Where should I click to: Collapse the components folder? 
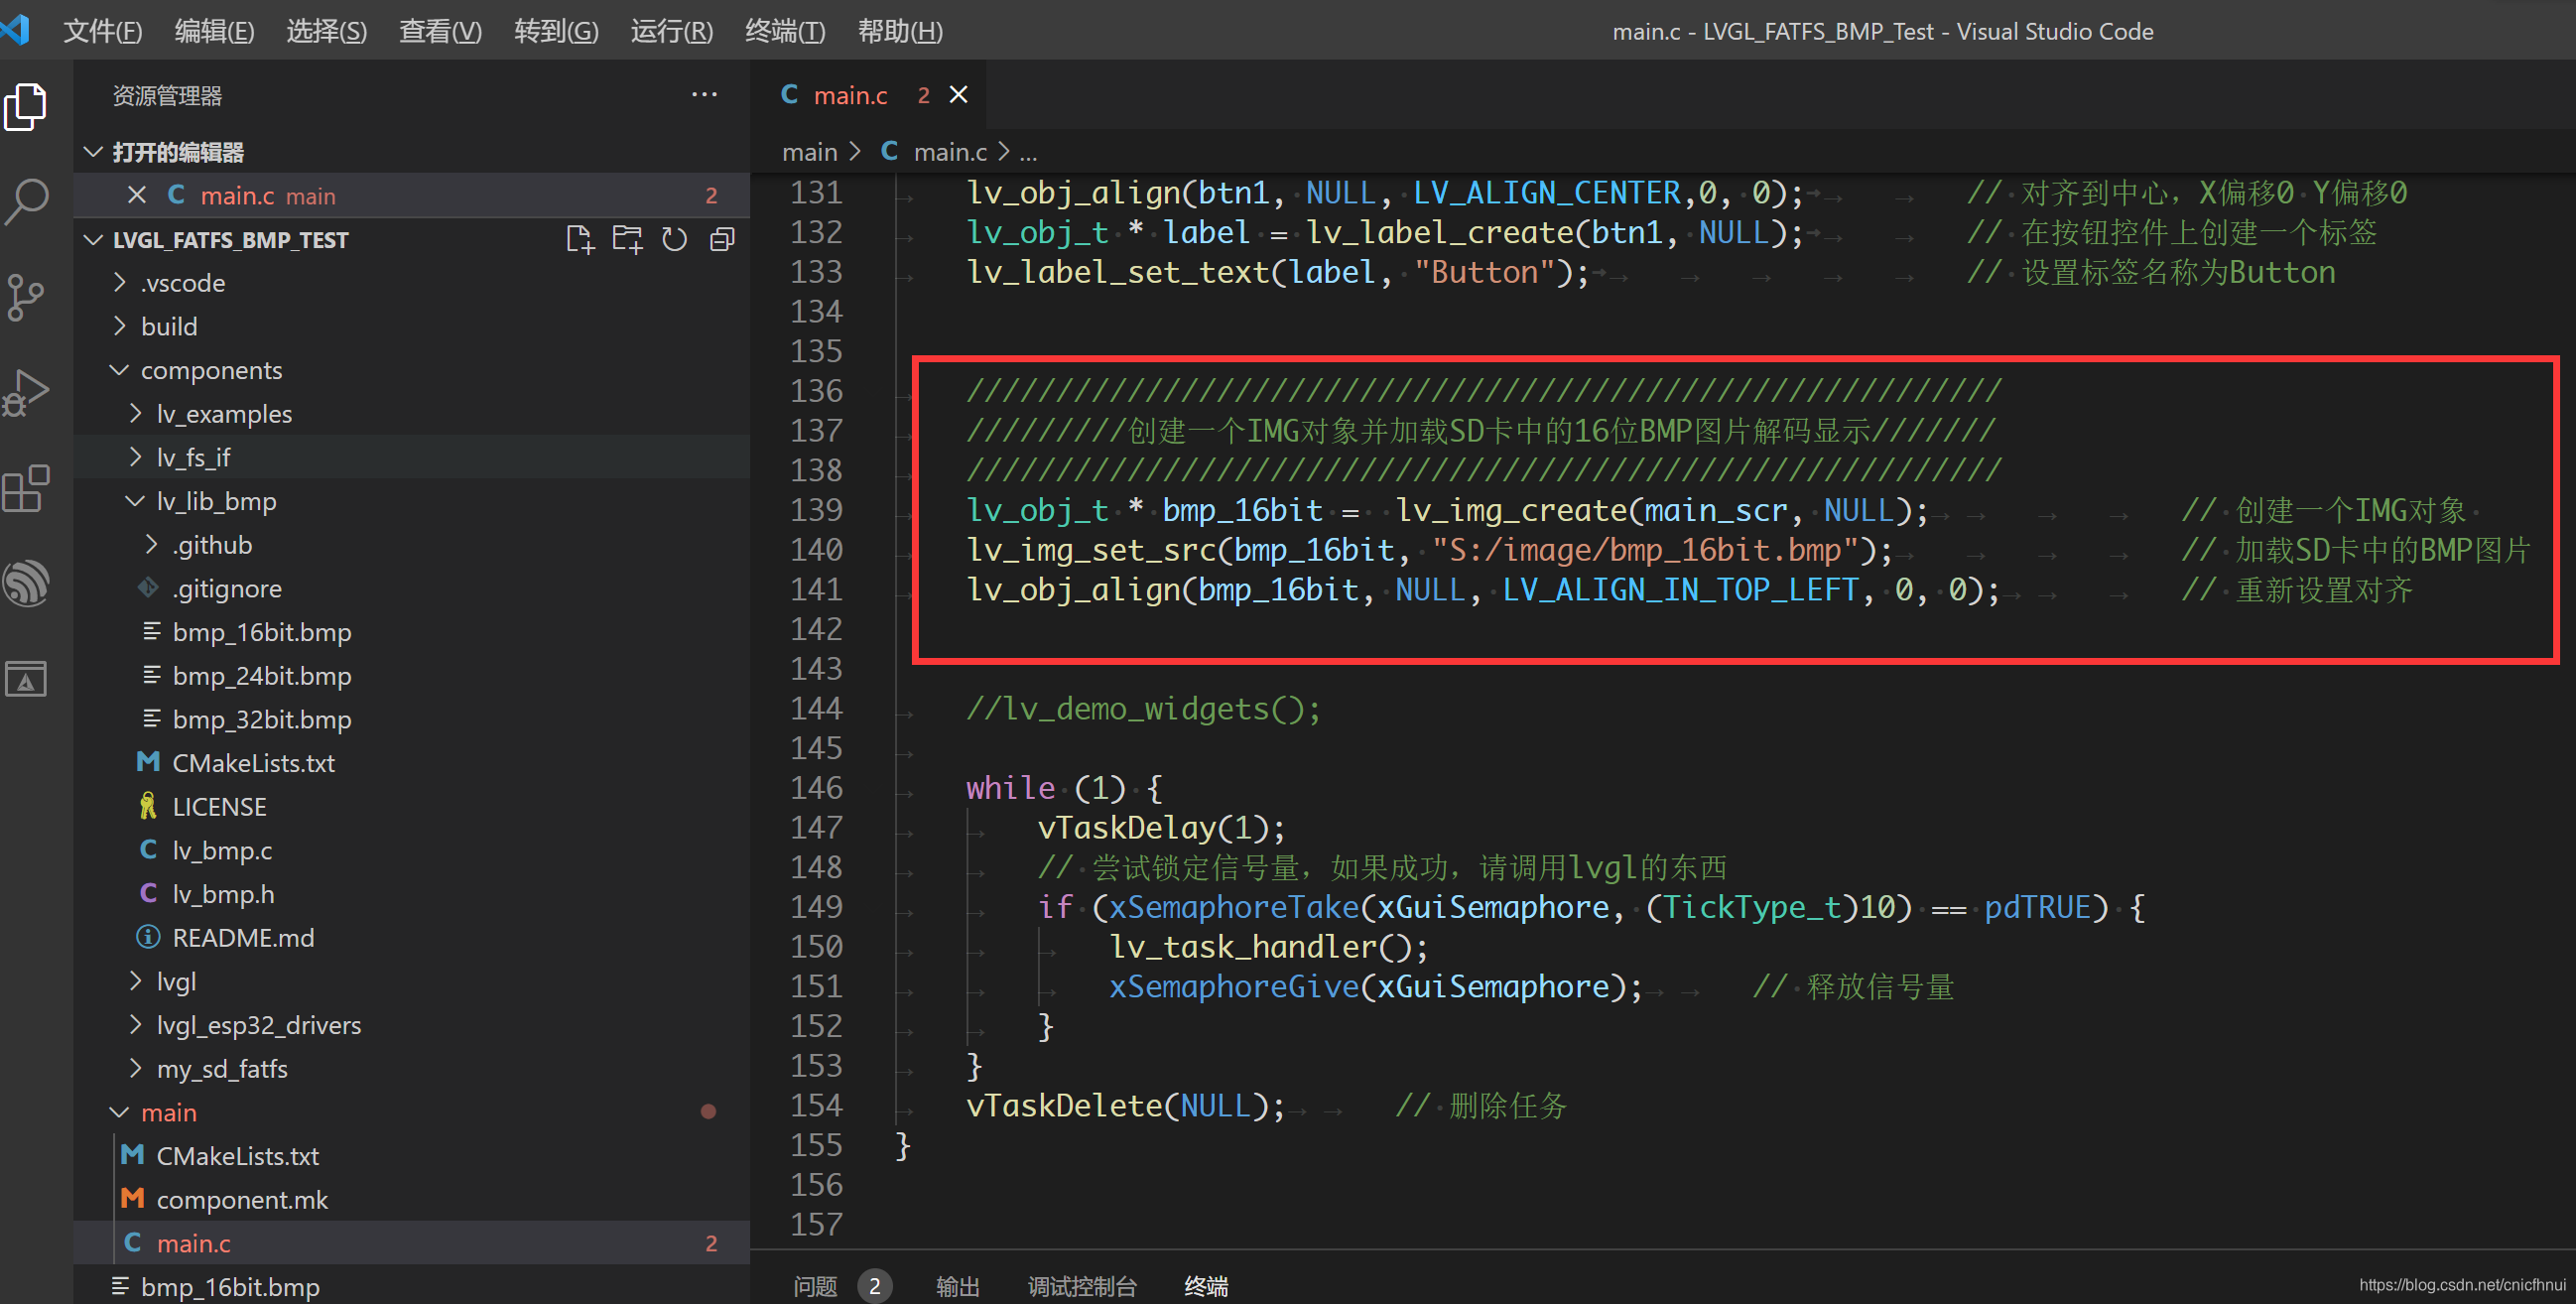tap(211, 371)
